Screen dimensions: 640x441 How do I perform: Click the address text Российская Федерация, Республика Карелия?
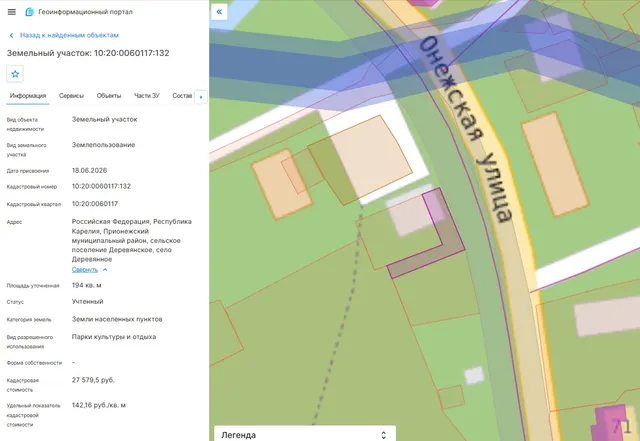point(131,226)
